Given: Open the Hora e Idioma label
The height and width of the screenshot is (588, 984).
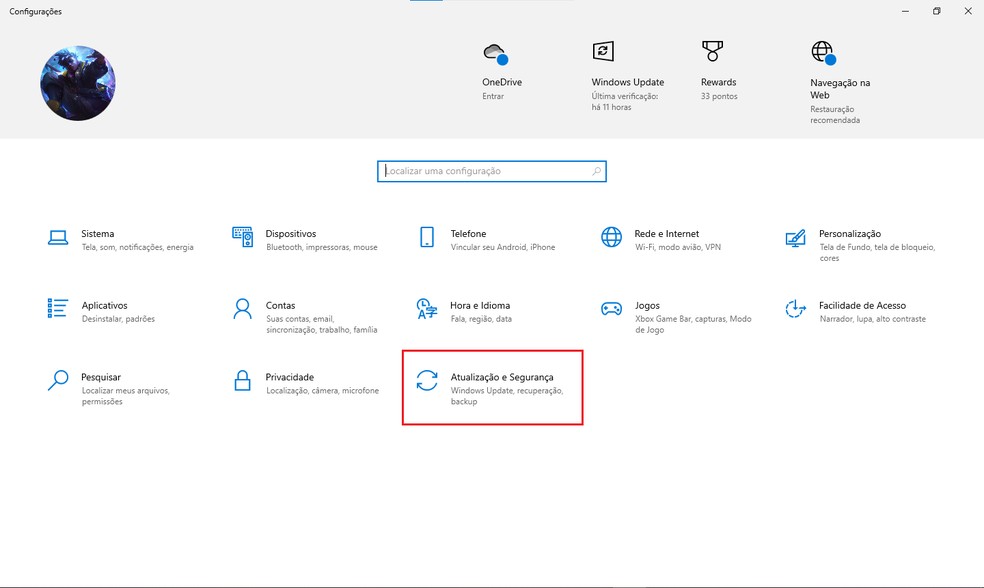Looking at the screenshot, I should [x=480, y=306].
